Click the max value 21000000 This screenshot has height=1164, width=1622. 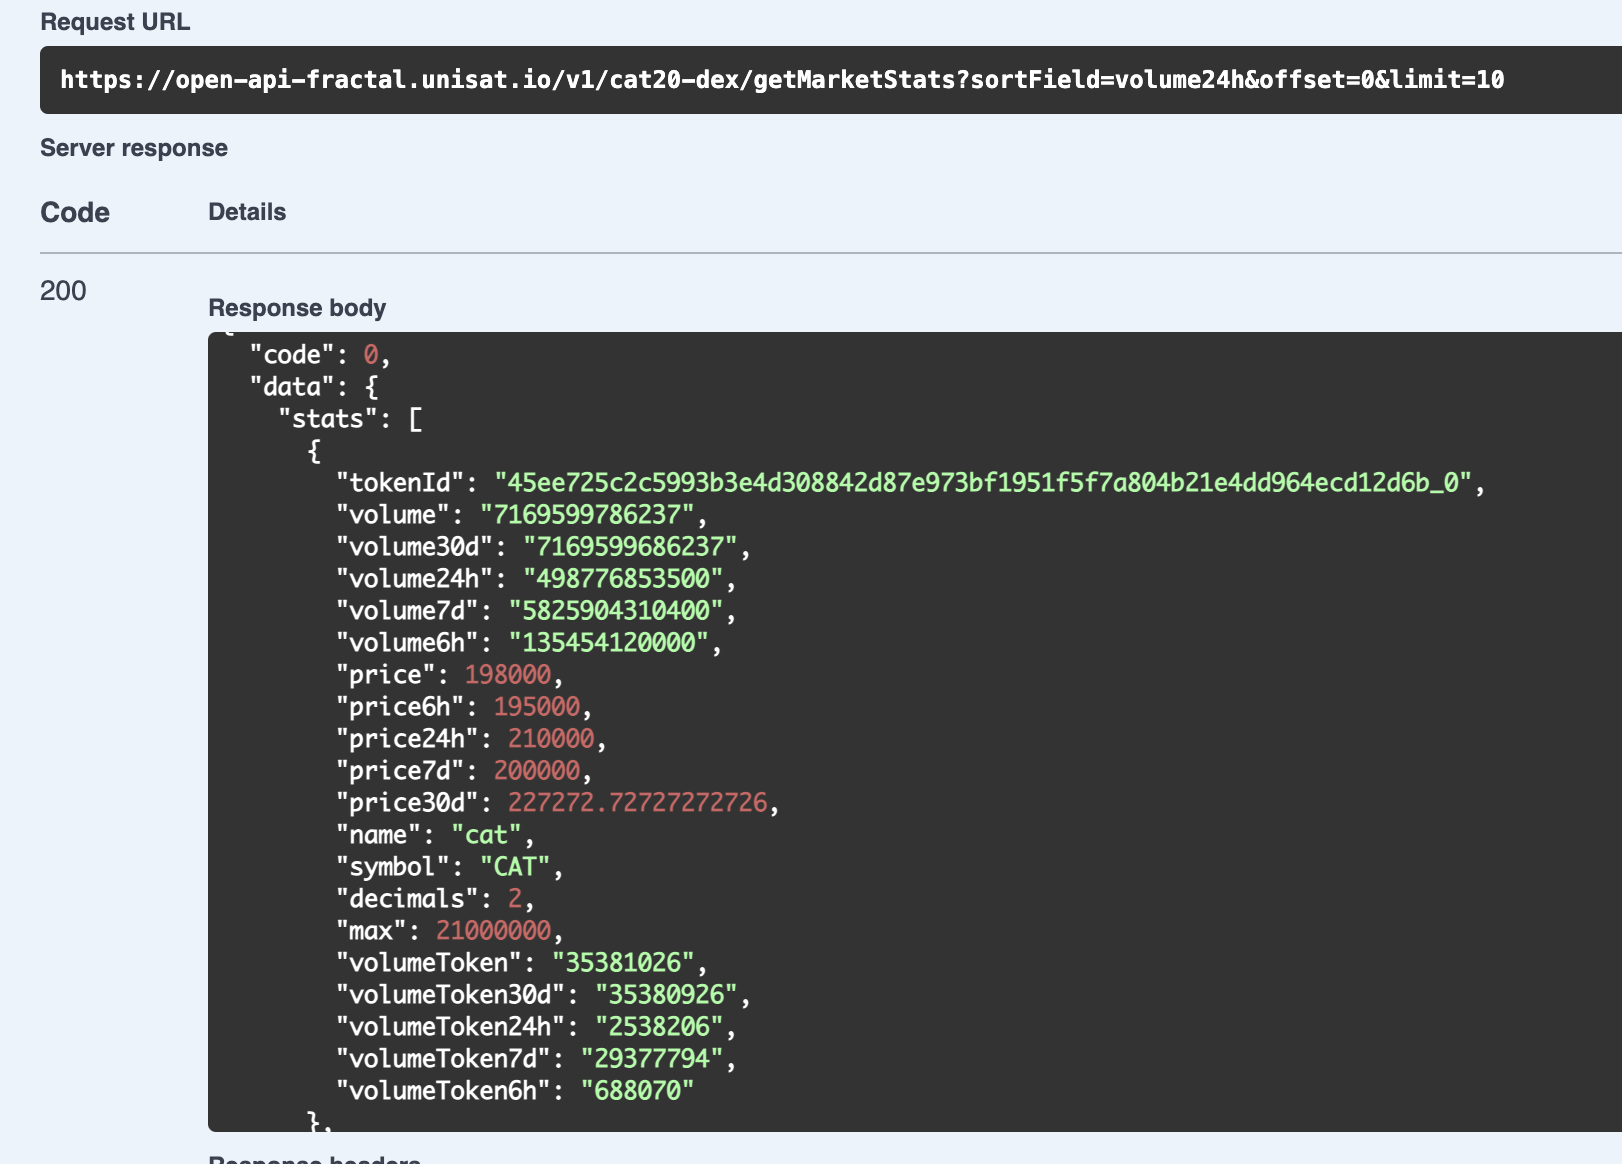pyautogui.click(x=493, y=931)
